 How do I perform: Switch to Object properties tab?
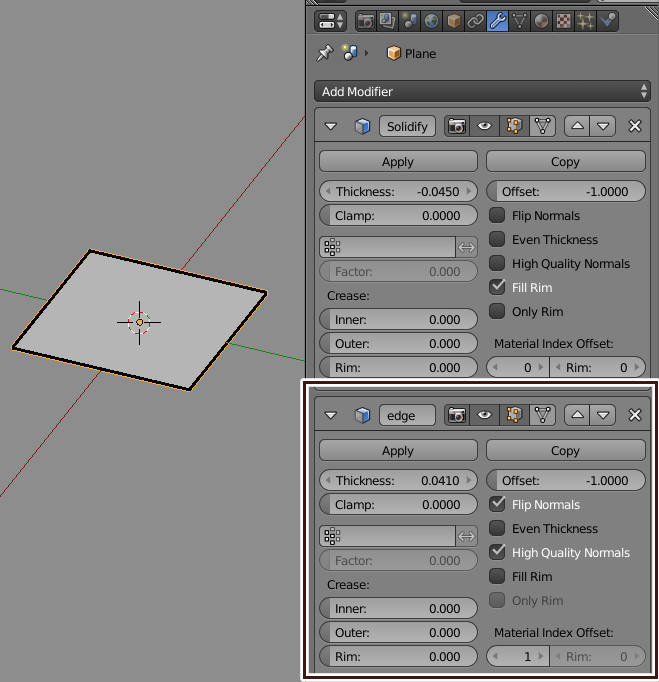click(453, 21)
